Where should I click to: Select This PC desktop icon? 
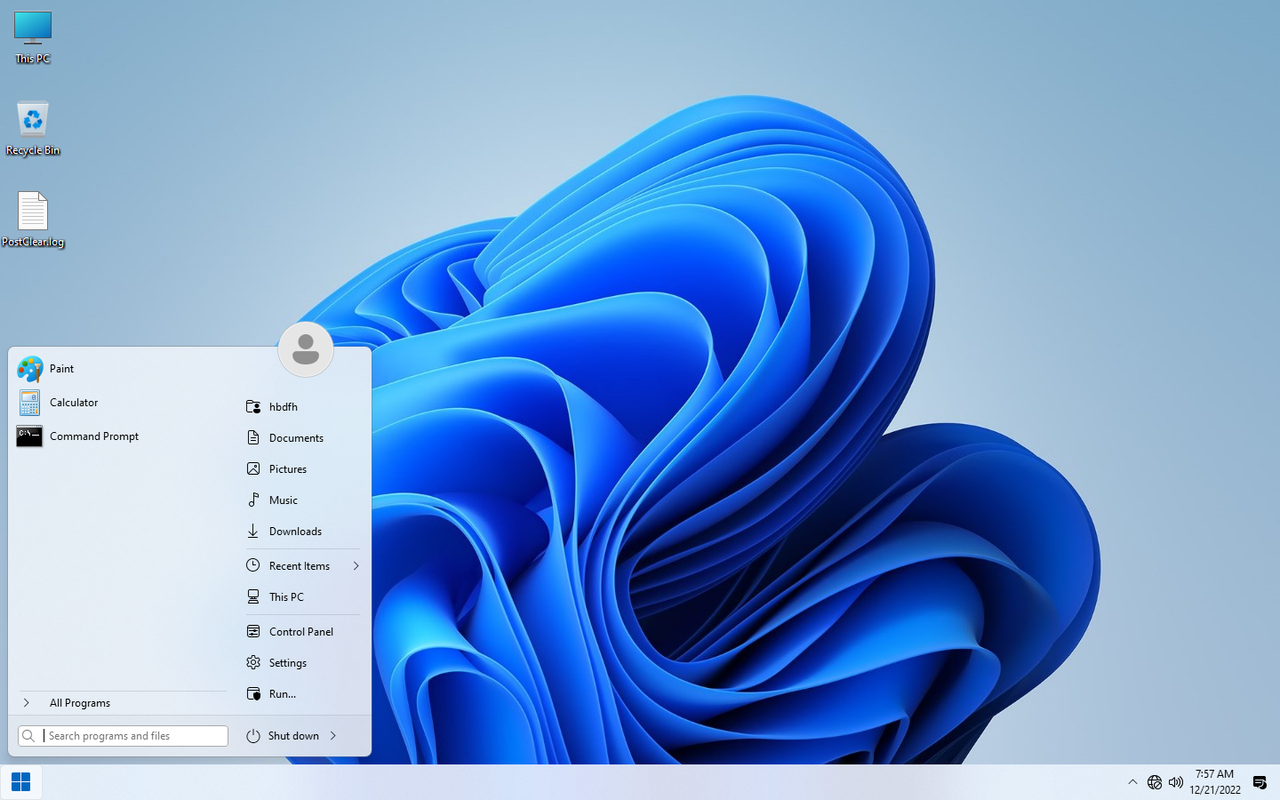[32, 37]
